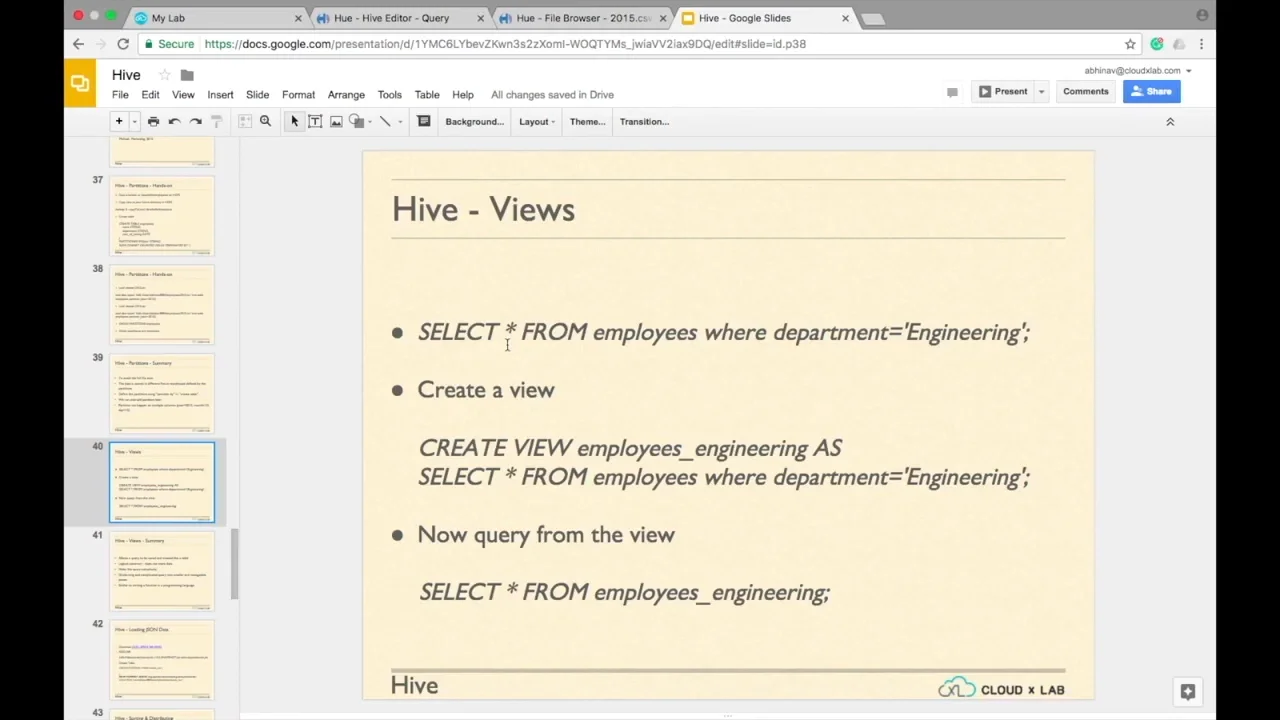Open the Present dropdown arrow
This screenshot has width=1280, height=720.
(1041, 92)
